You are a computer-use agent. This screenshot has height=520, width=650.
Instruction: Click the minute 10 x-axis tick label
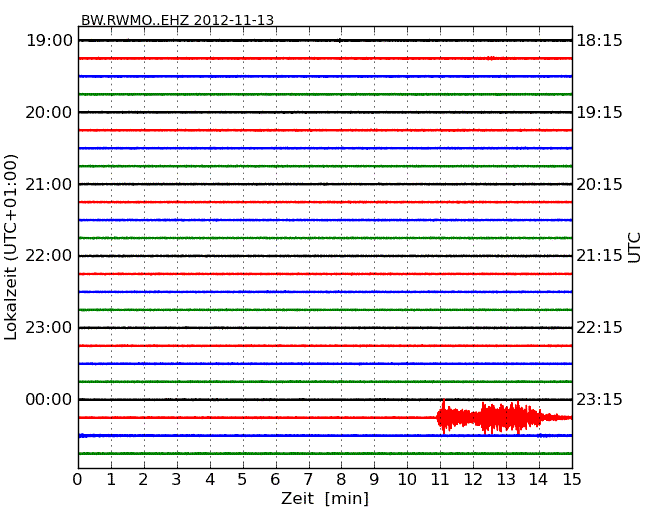point(407,479)
